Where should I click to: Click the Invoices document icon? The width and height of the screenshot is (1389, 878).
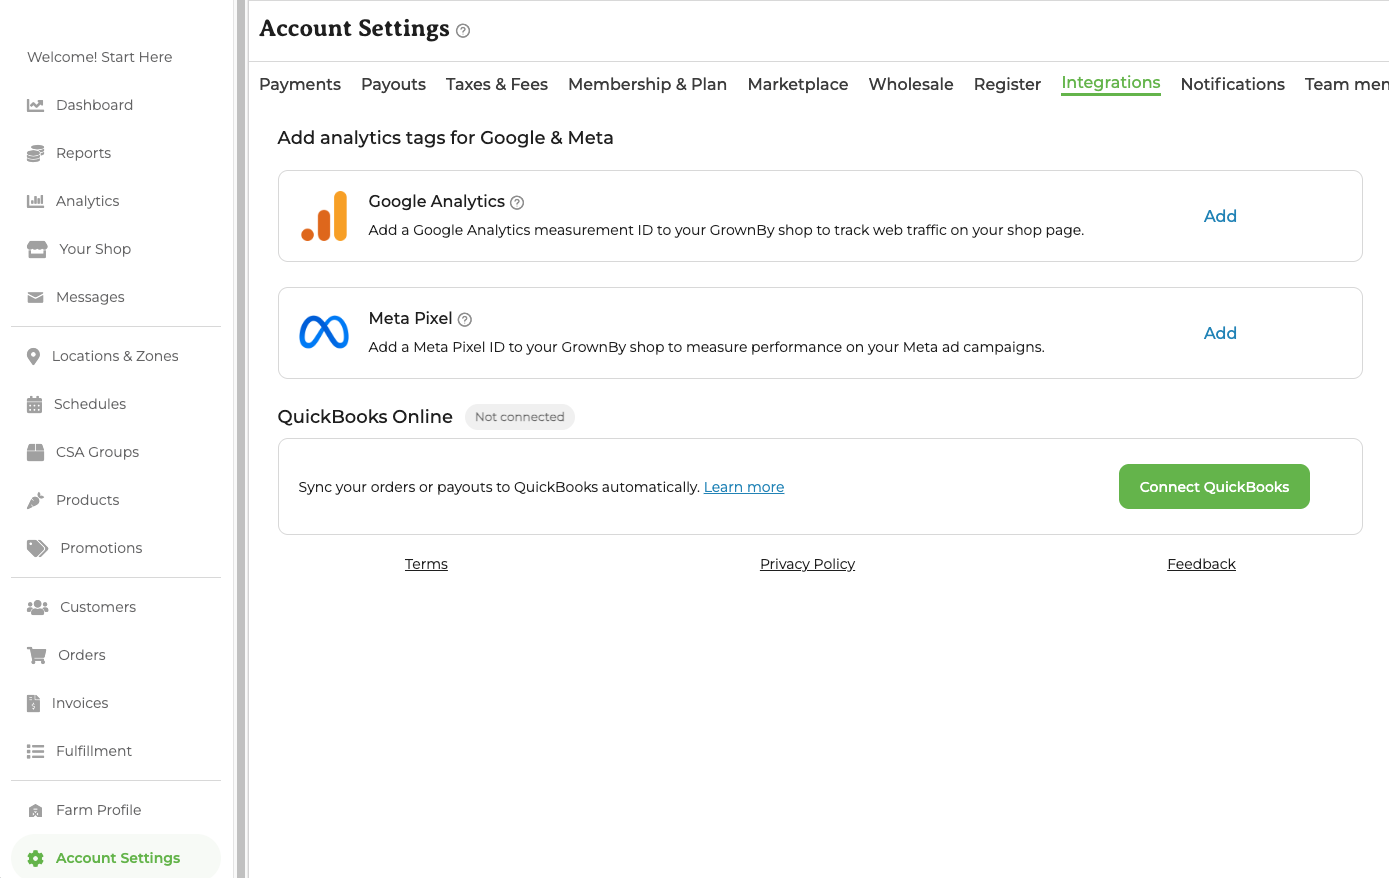pyautogui.click(x=33, y=703)
